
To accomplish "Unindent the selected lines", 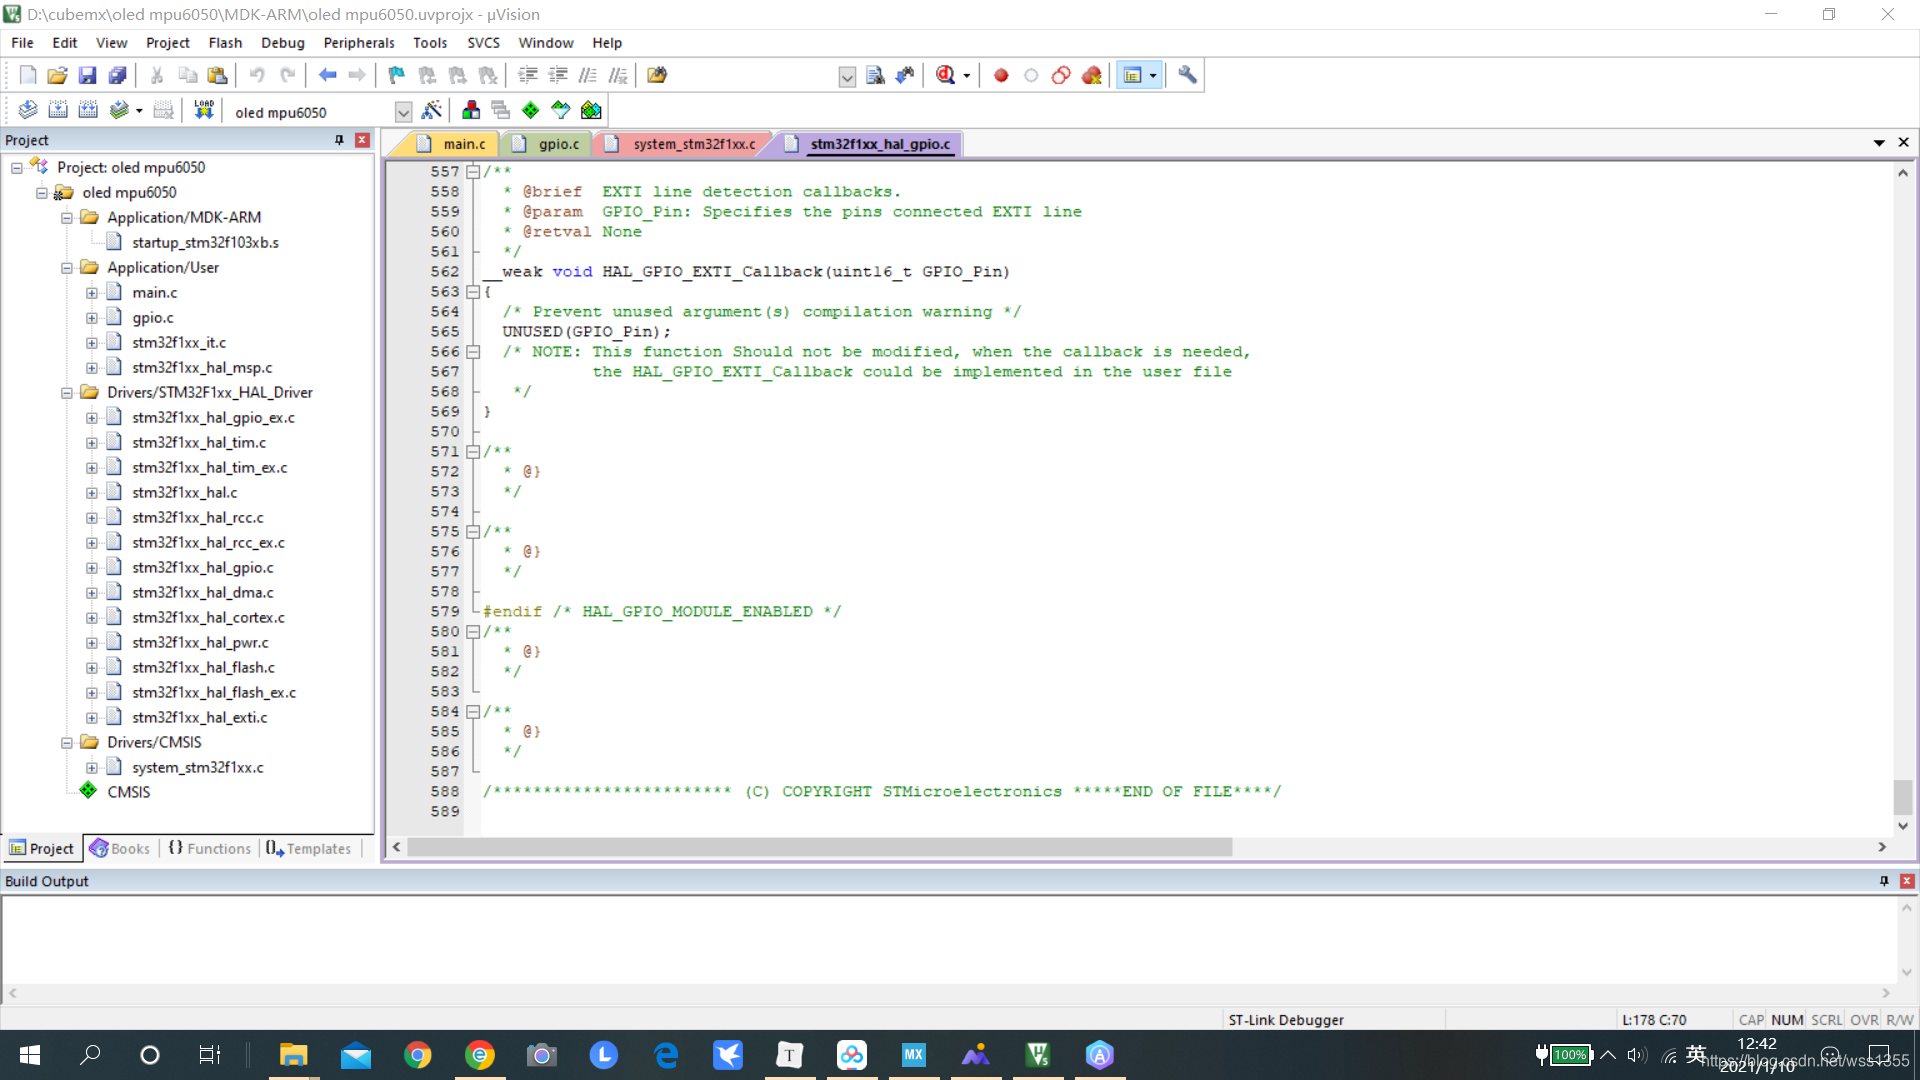I will [558, 75].
